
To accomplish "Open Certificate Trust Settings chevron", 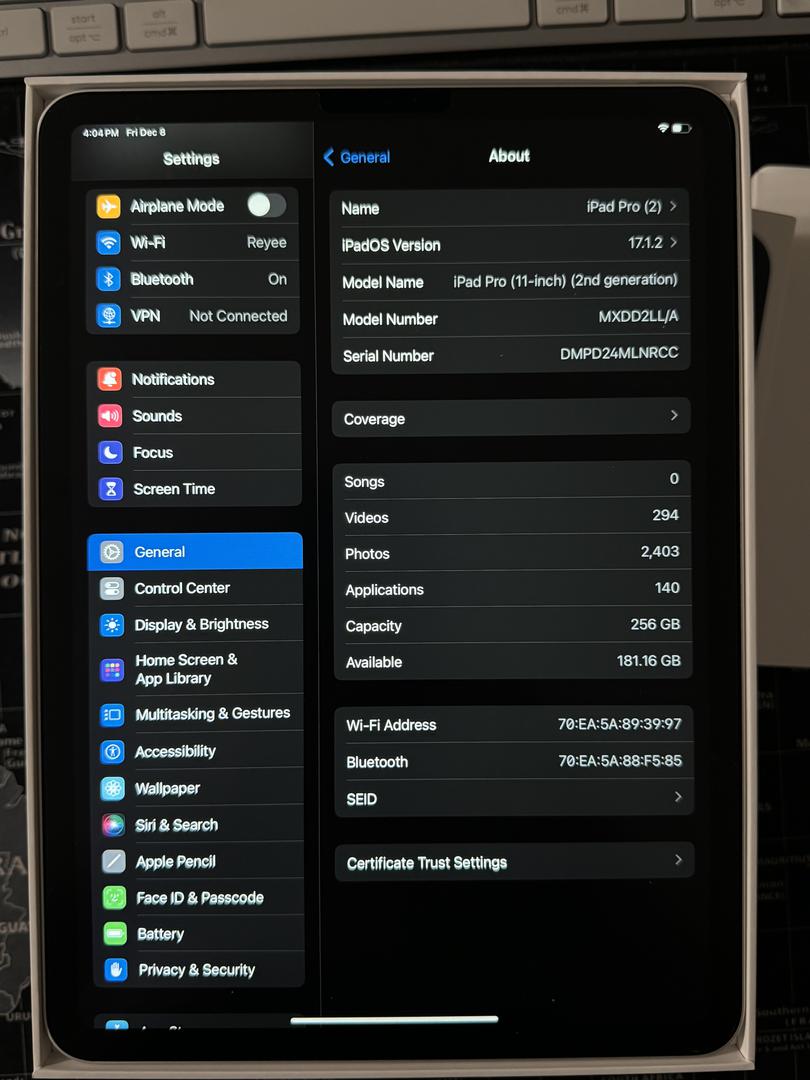I will point(678,860).
